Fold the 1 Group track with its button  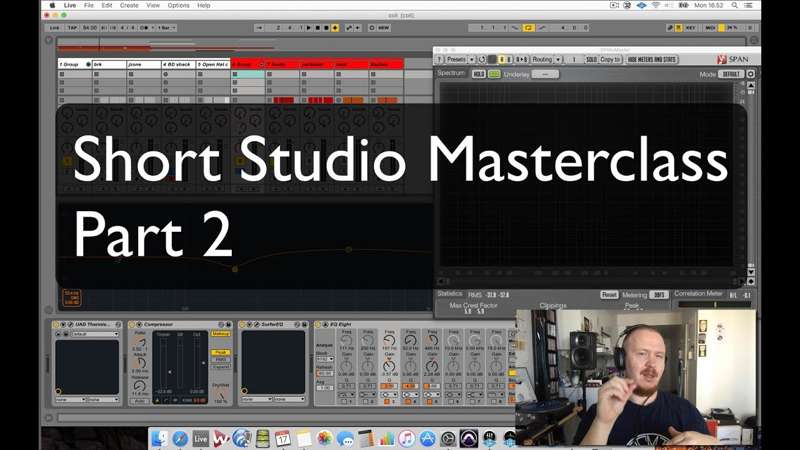[x=88, y=65]
